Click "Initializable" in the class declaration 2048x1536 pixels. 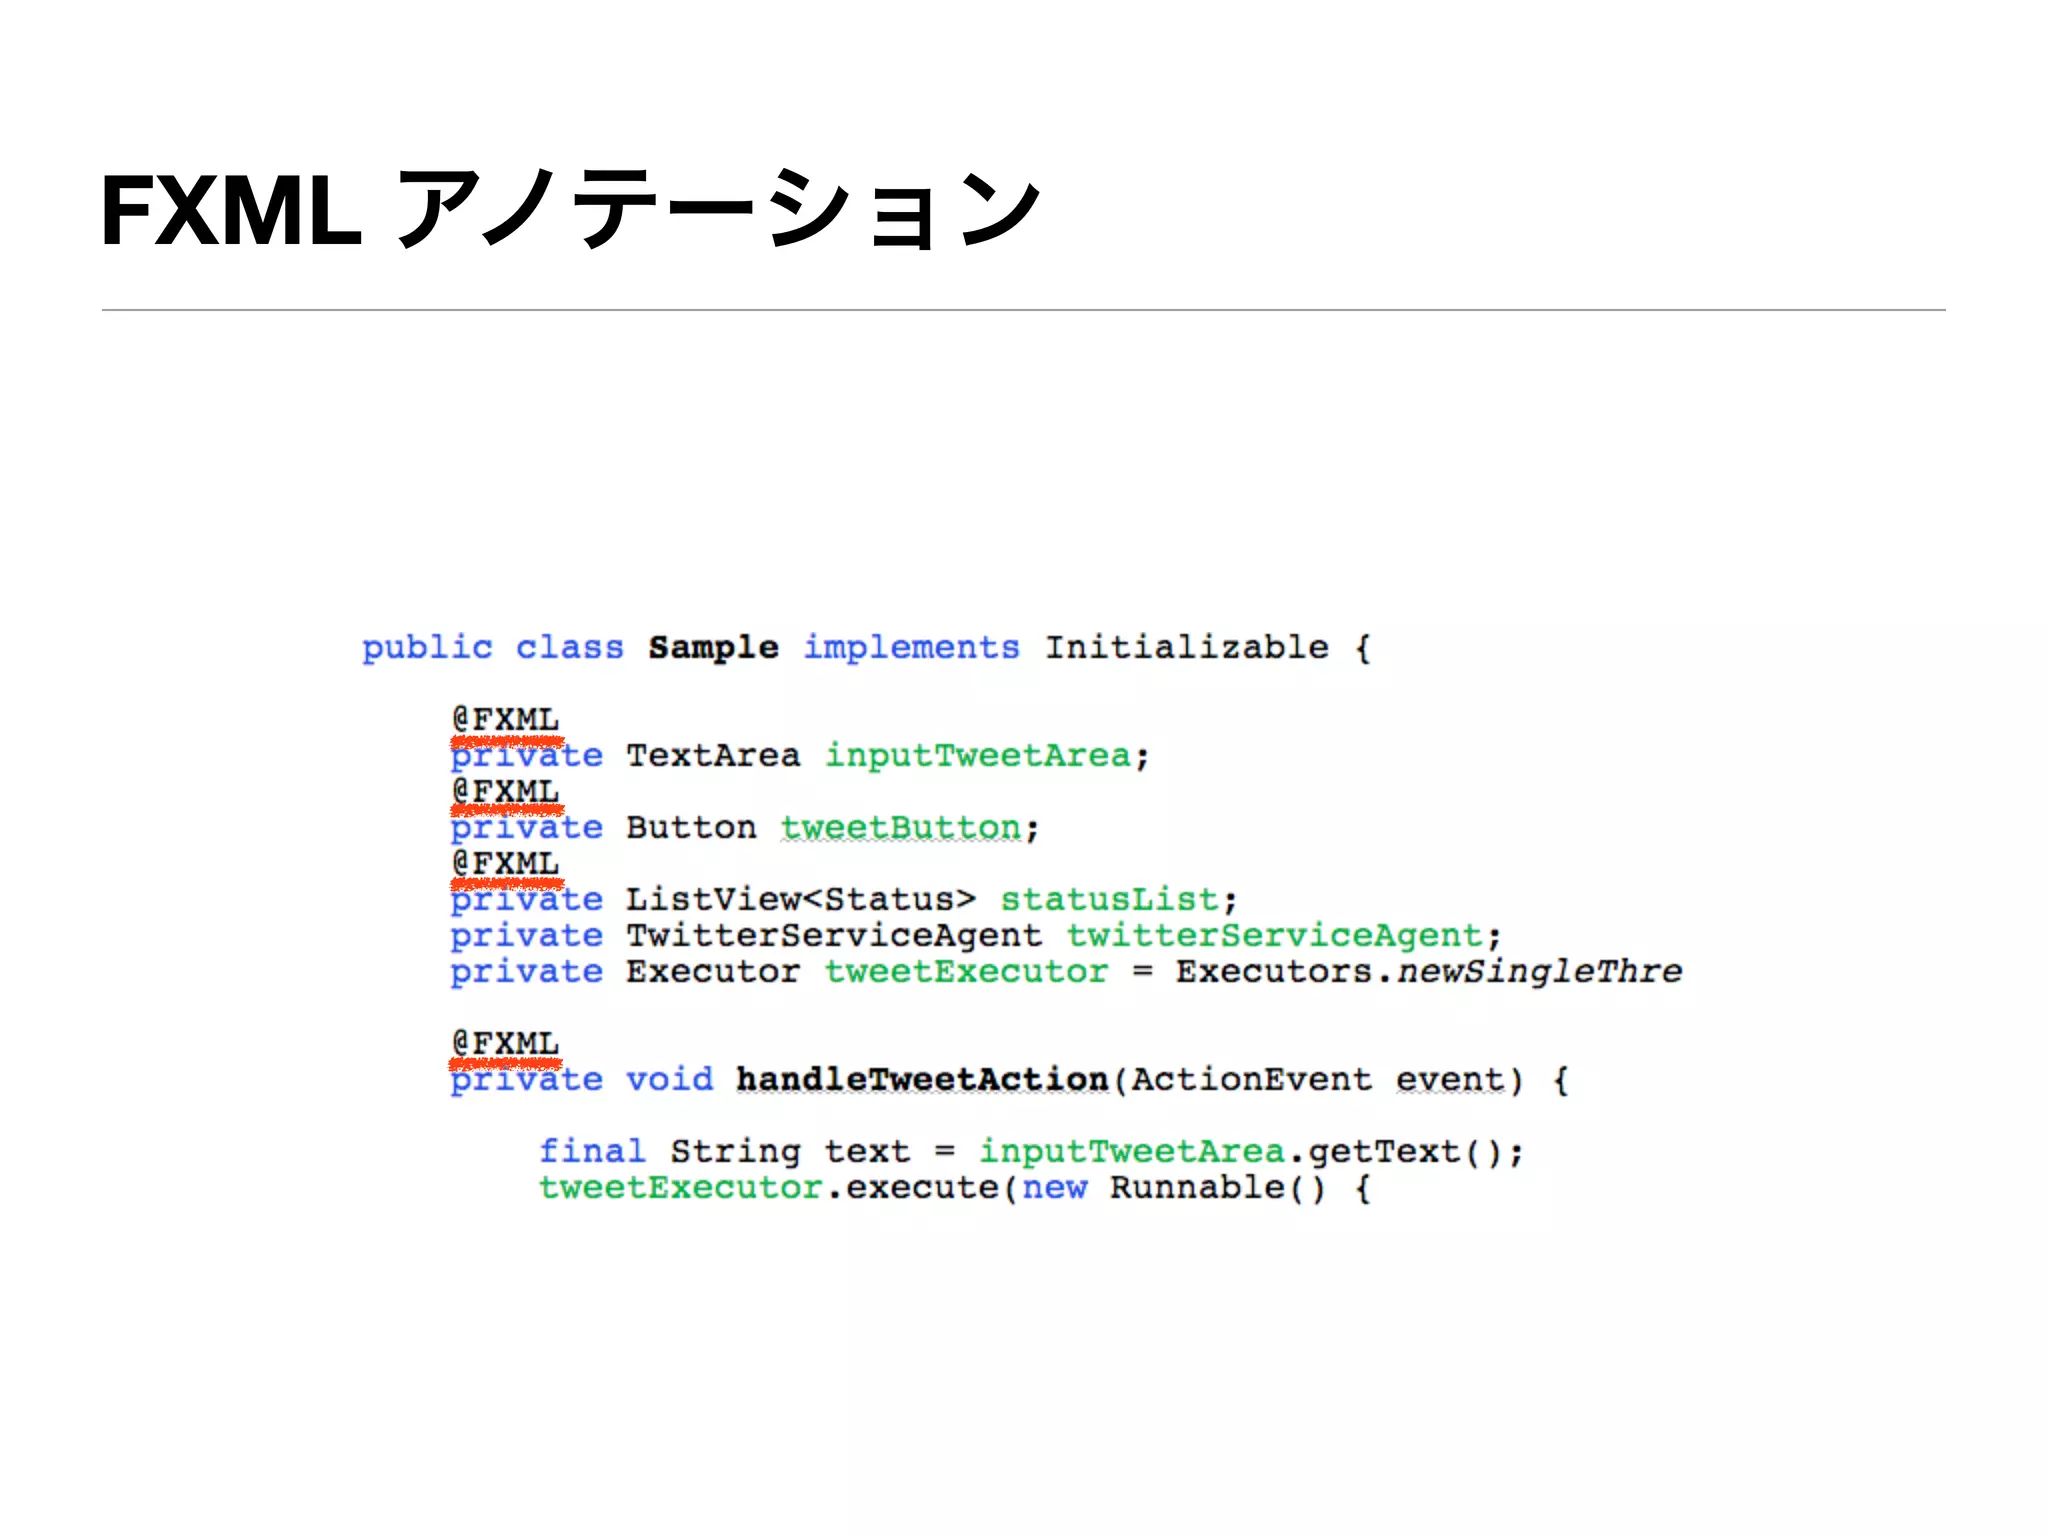click(x=1187, y=647)
